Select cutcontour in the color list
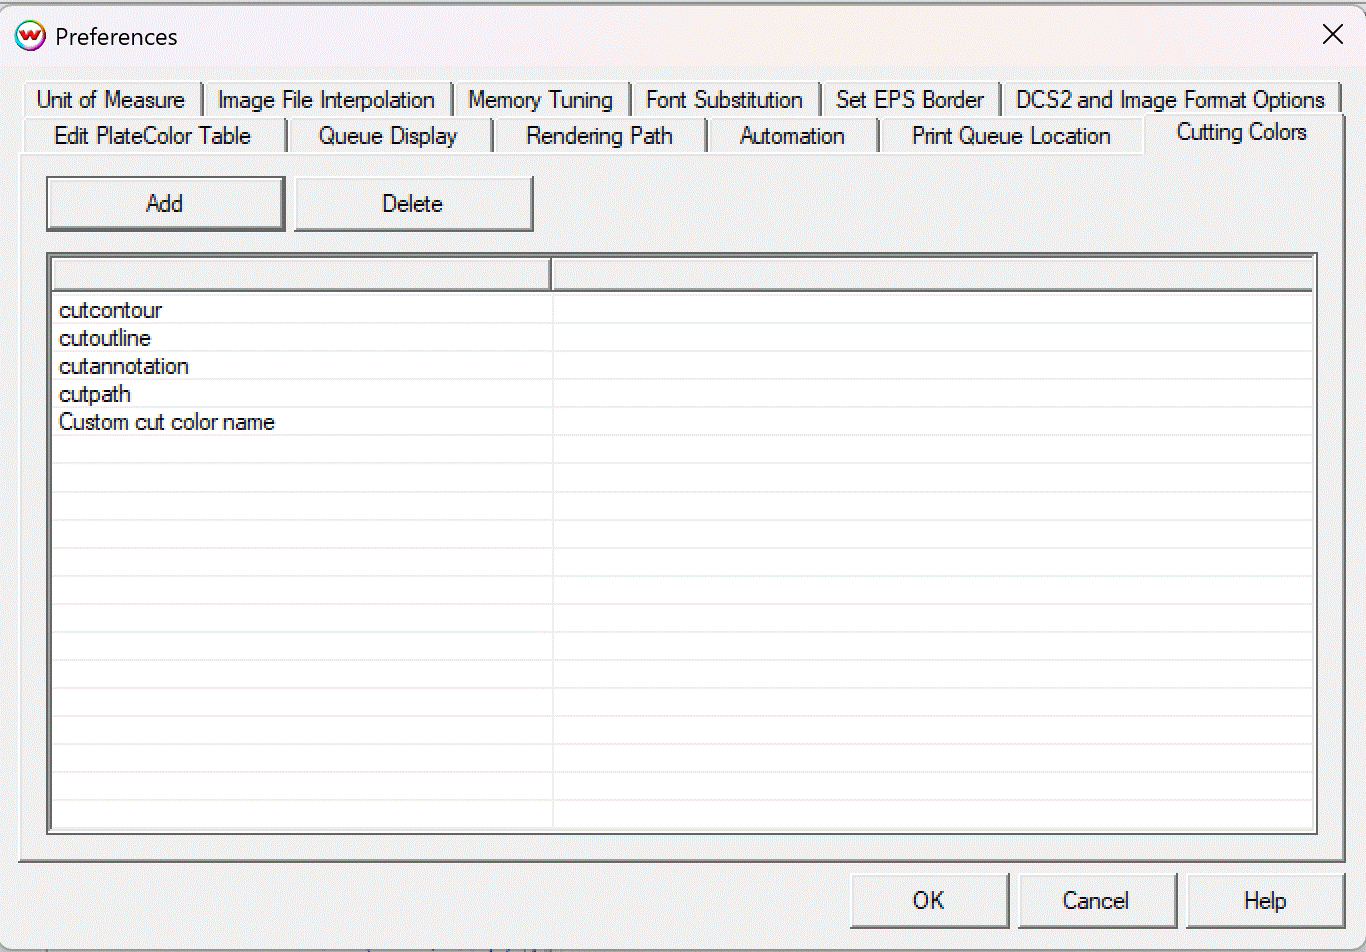 (111, 311)
